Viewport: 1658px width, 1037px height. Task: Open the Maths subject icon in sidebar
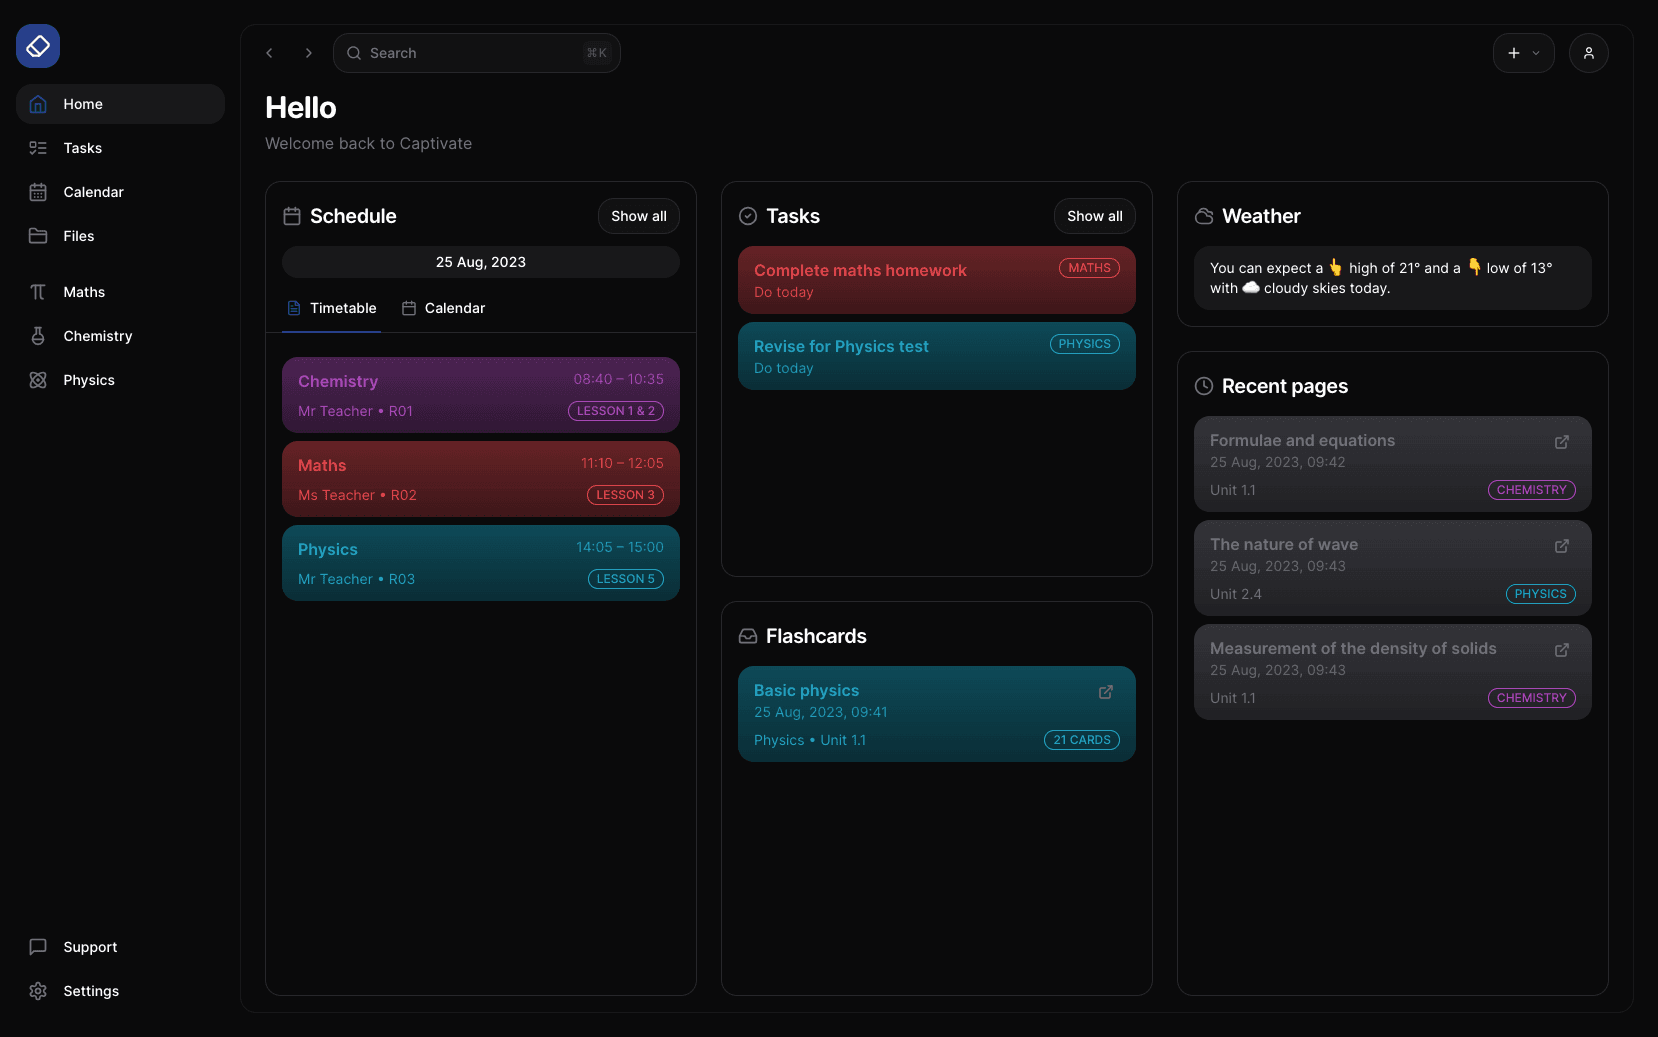38,291
